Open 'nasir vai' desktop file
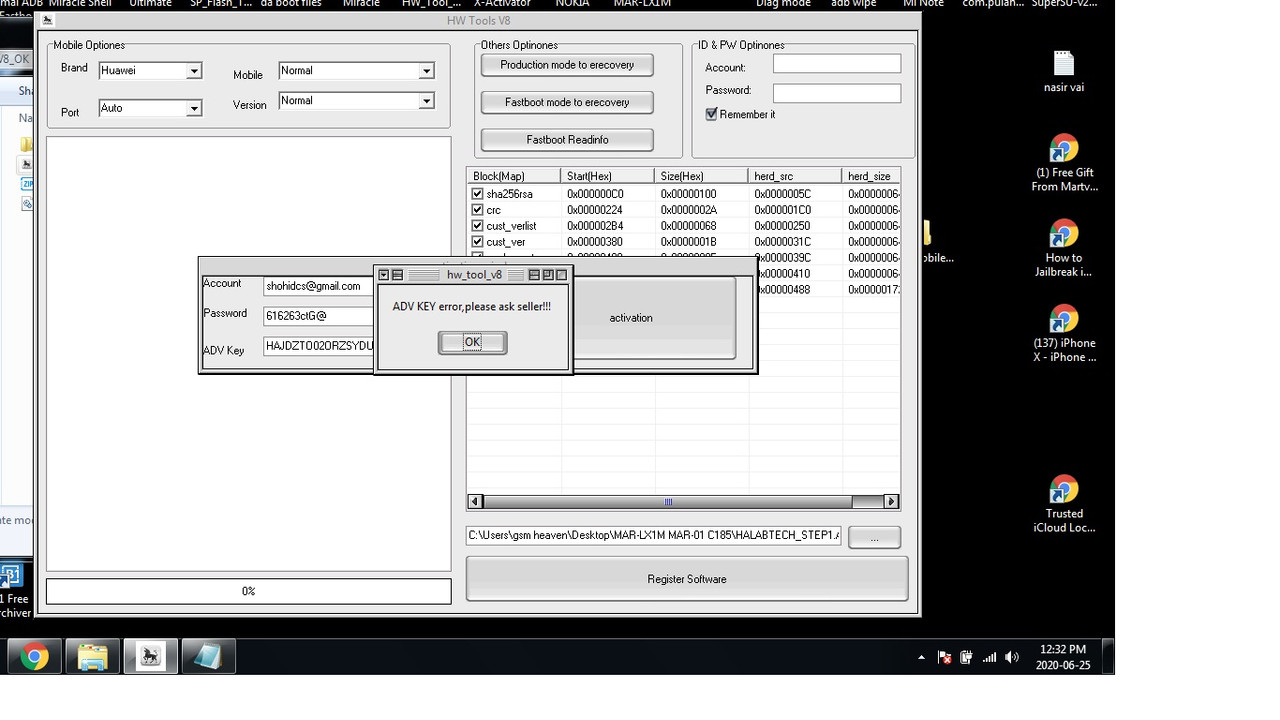Screen dimensions: 1280x720 (x=1064, y=72)
